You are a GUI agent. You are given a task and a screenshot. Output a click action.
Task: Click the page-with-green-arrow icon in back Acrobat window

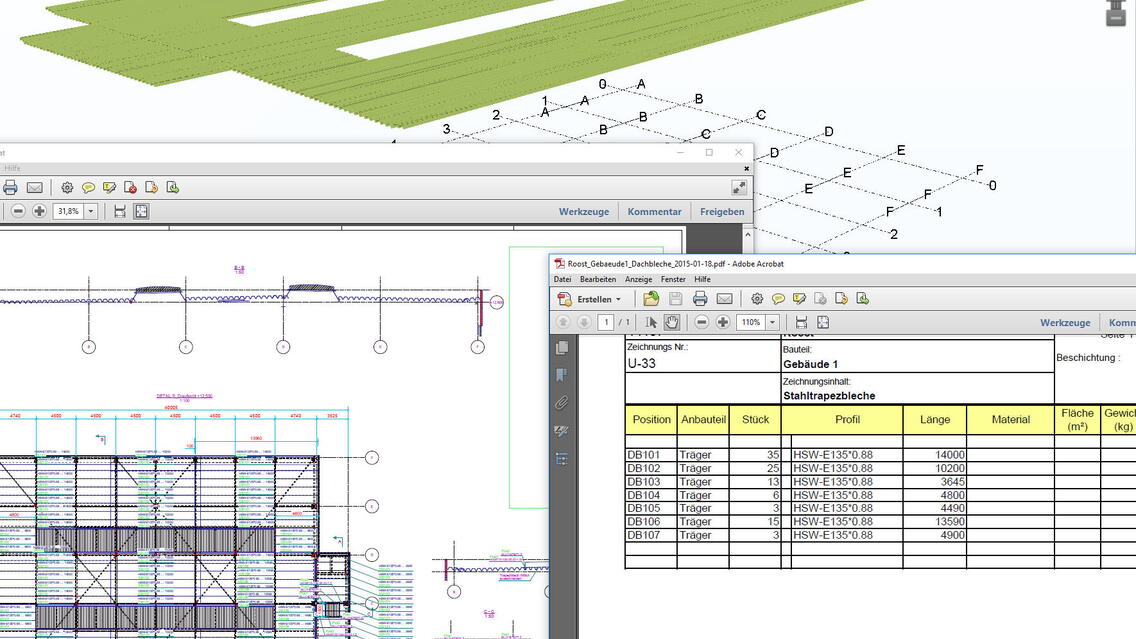pos(172,188)
